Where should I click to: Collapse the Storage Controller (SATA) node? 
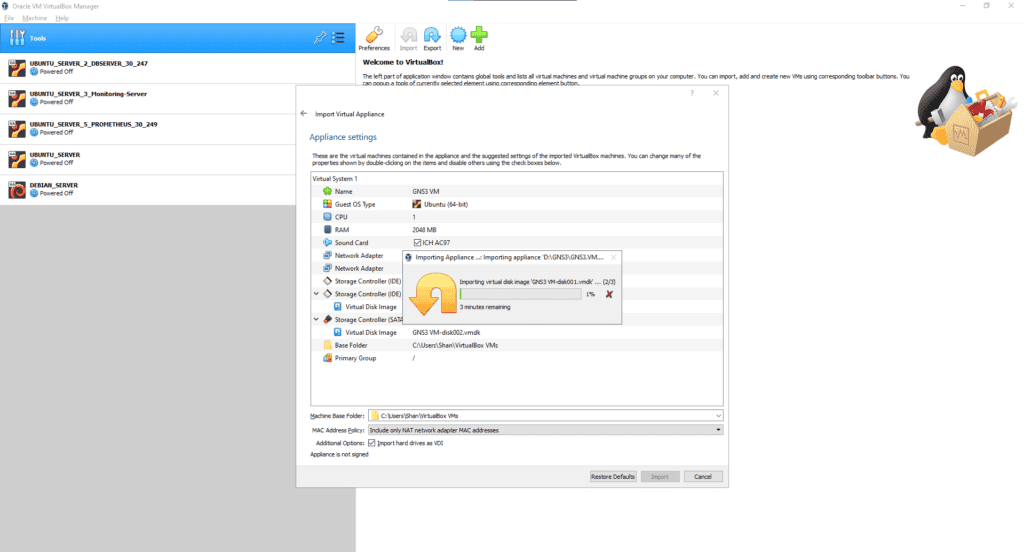[317, 319]
